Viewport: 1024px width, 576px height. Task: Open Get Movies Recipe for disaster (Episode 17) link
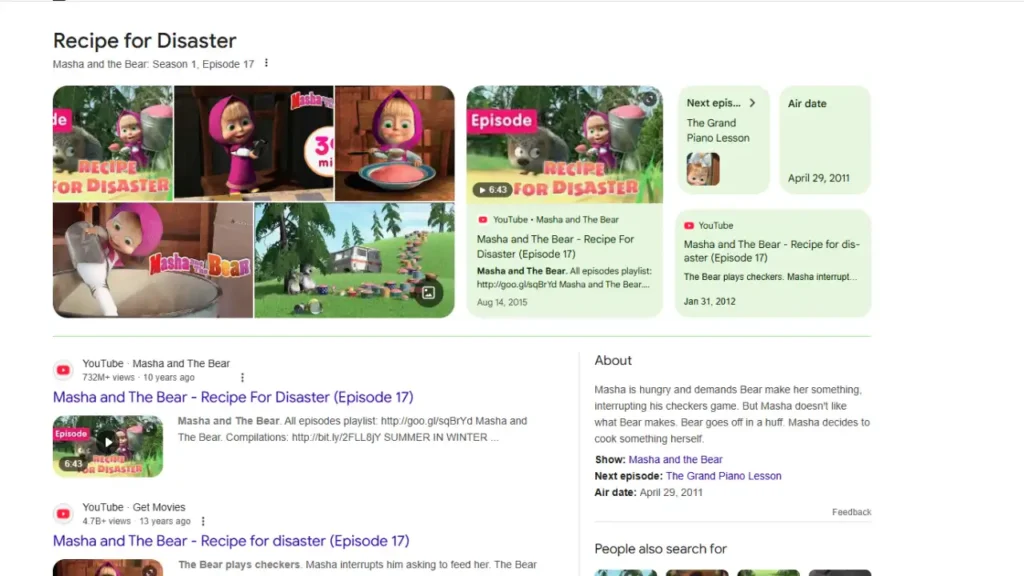231,541
